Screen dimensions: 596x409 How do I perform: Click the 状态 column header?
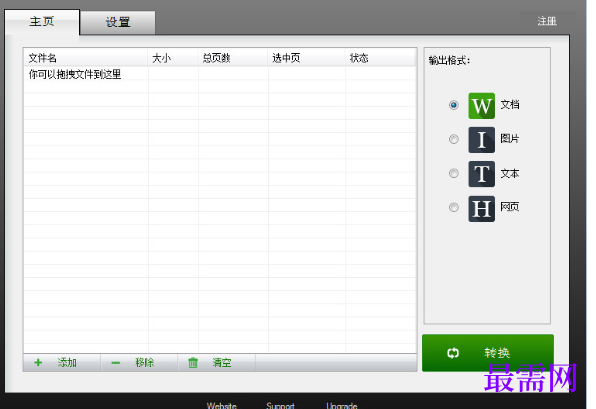[x=380, y=58]
